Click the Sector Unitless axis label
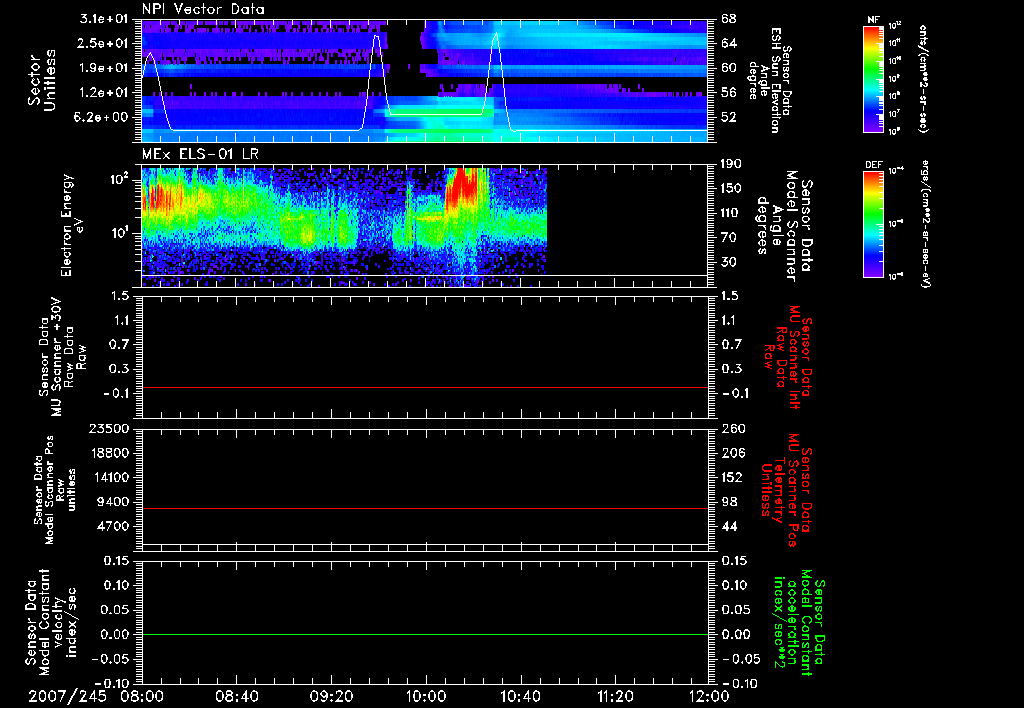This screenshot has height=708, width=1024. point(42,80)
